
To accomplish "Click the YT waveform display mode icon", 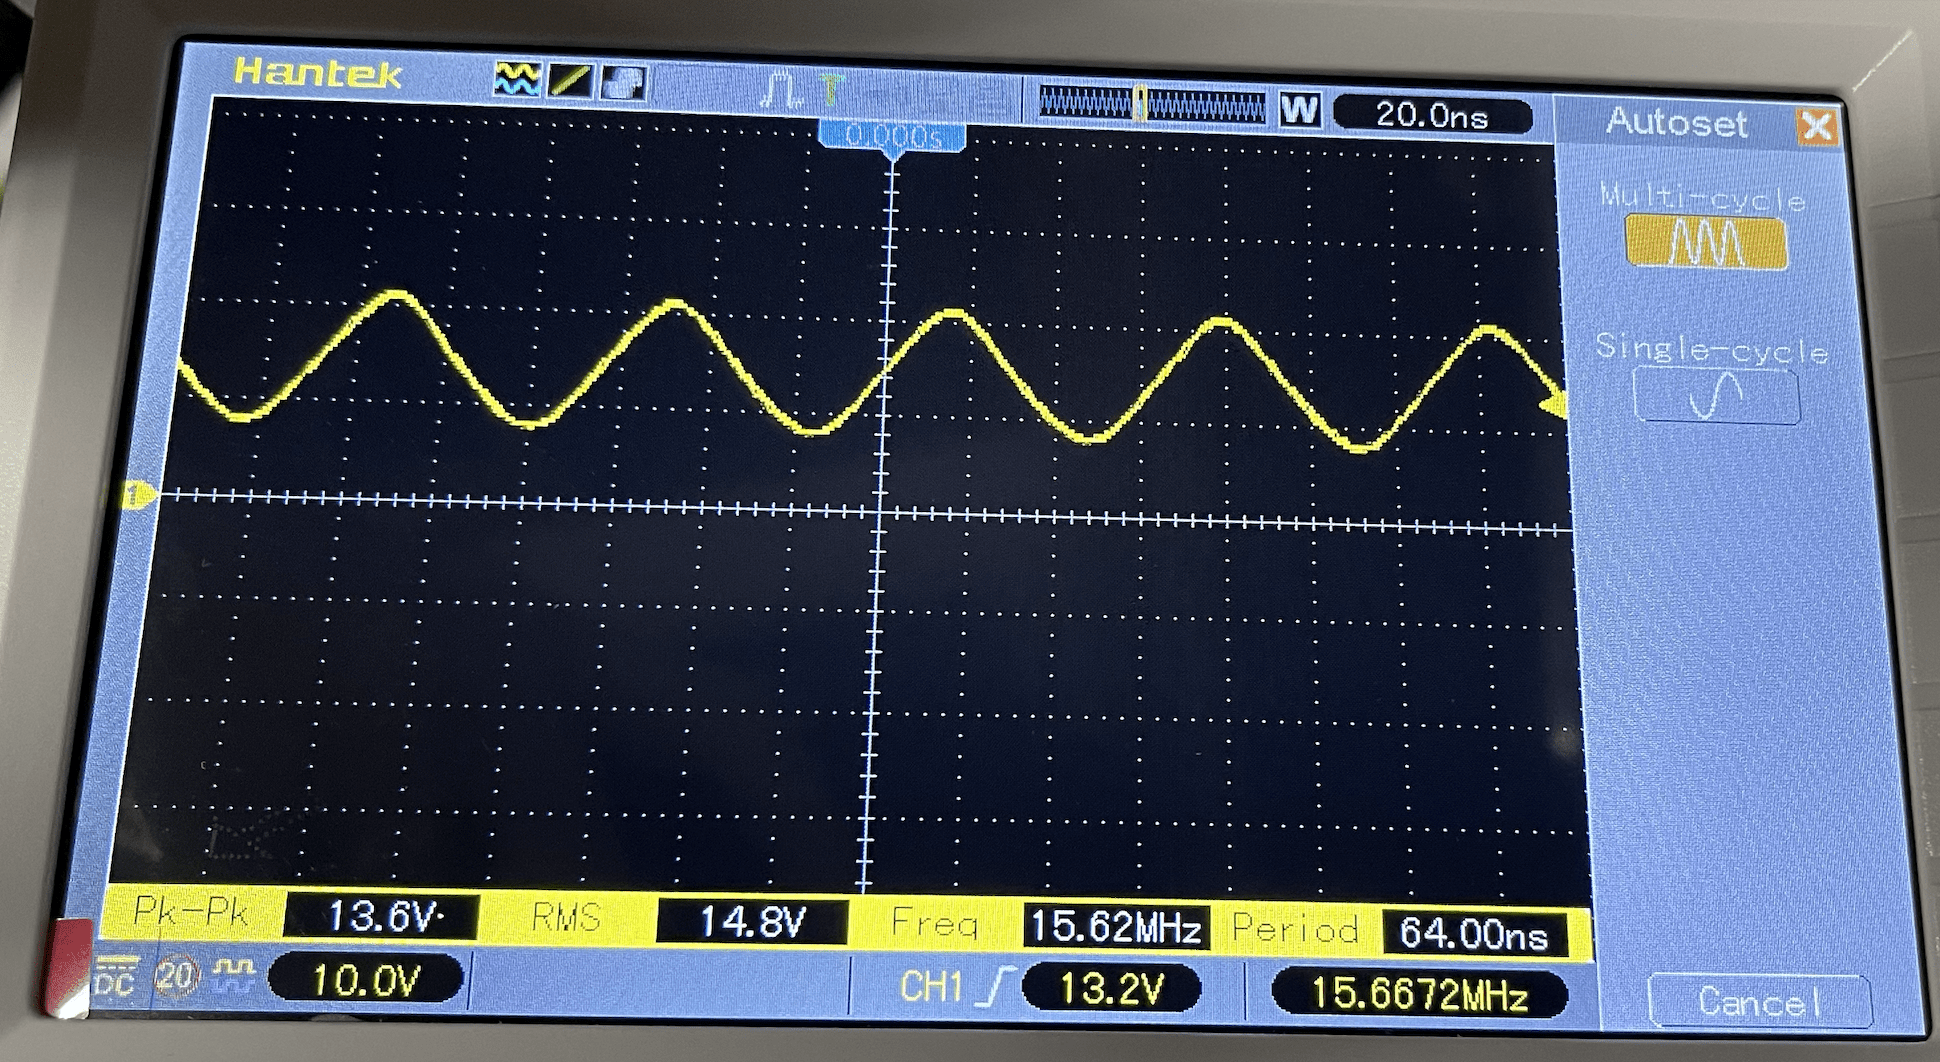I will 518,80.
